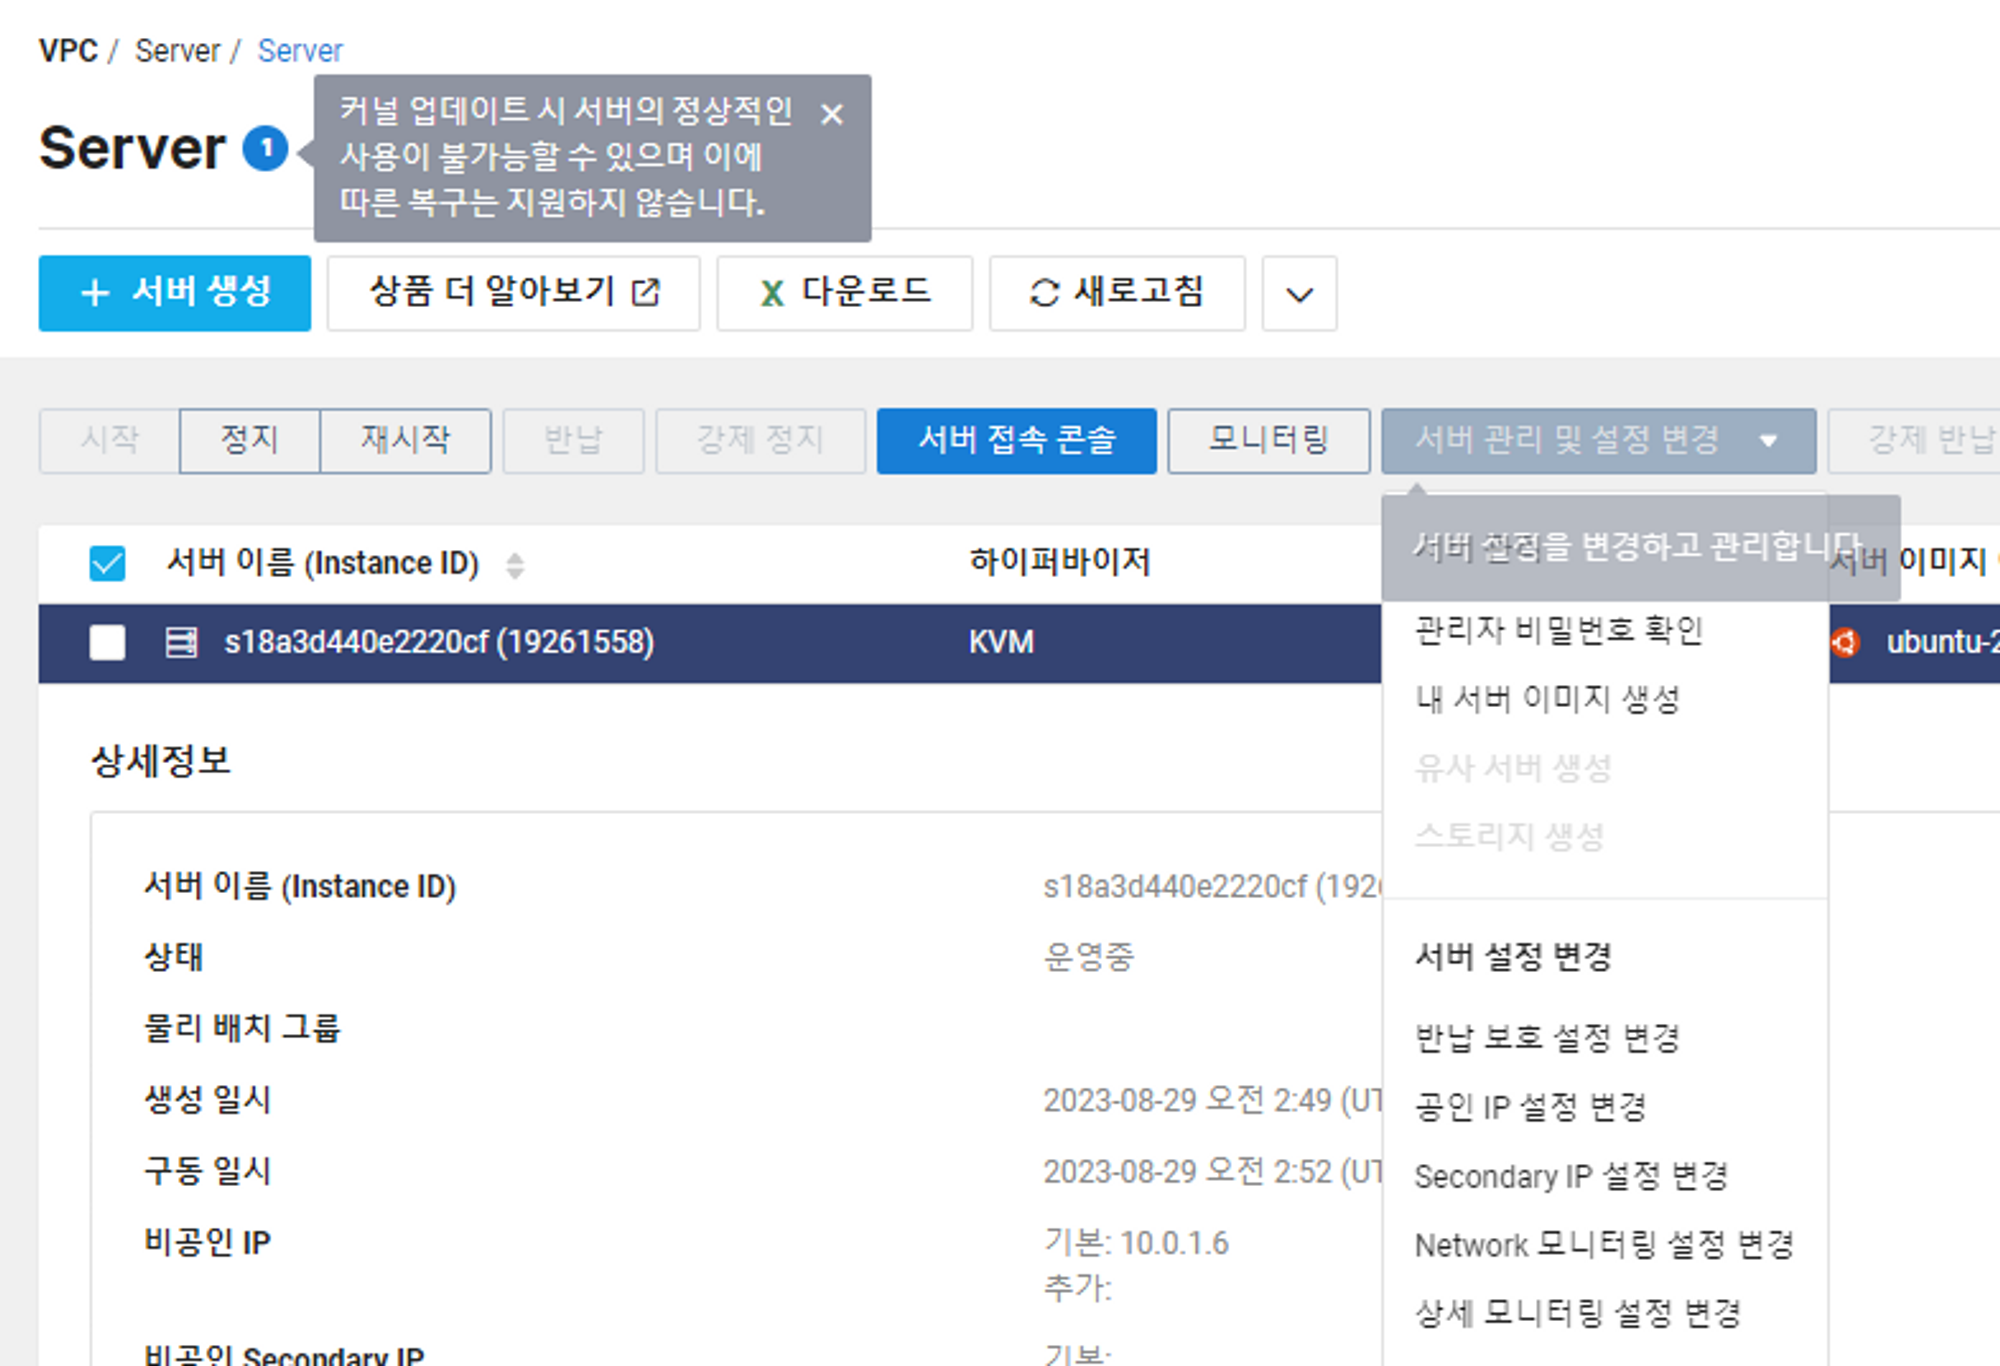Select 공인 IP 설정 변경 option

point(1530,1107)
